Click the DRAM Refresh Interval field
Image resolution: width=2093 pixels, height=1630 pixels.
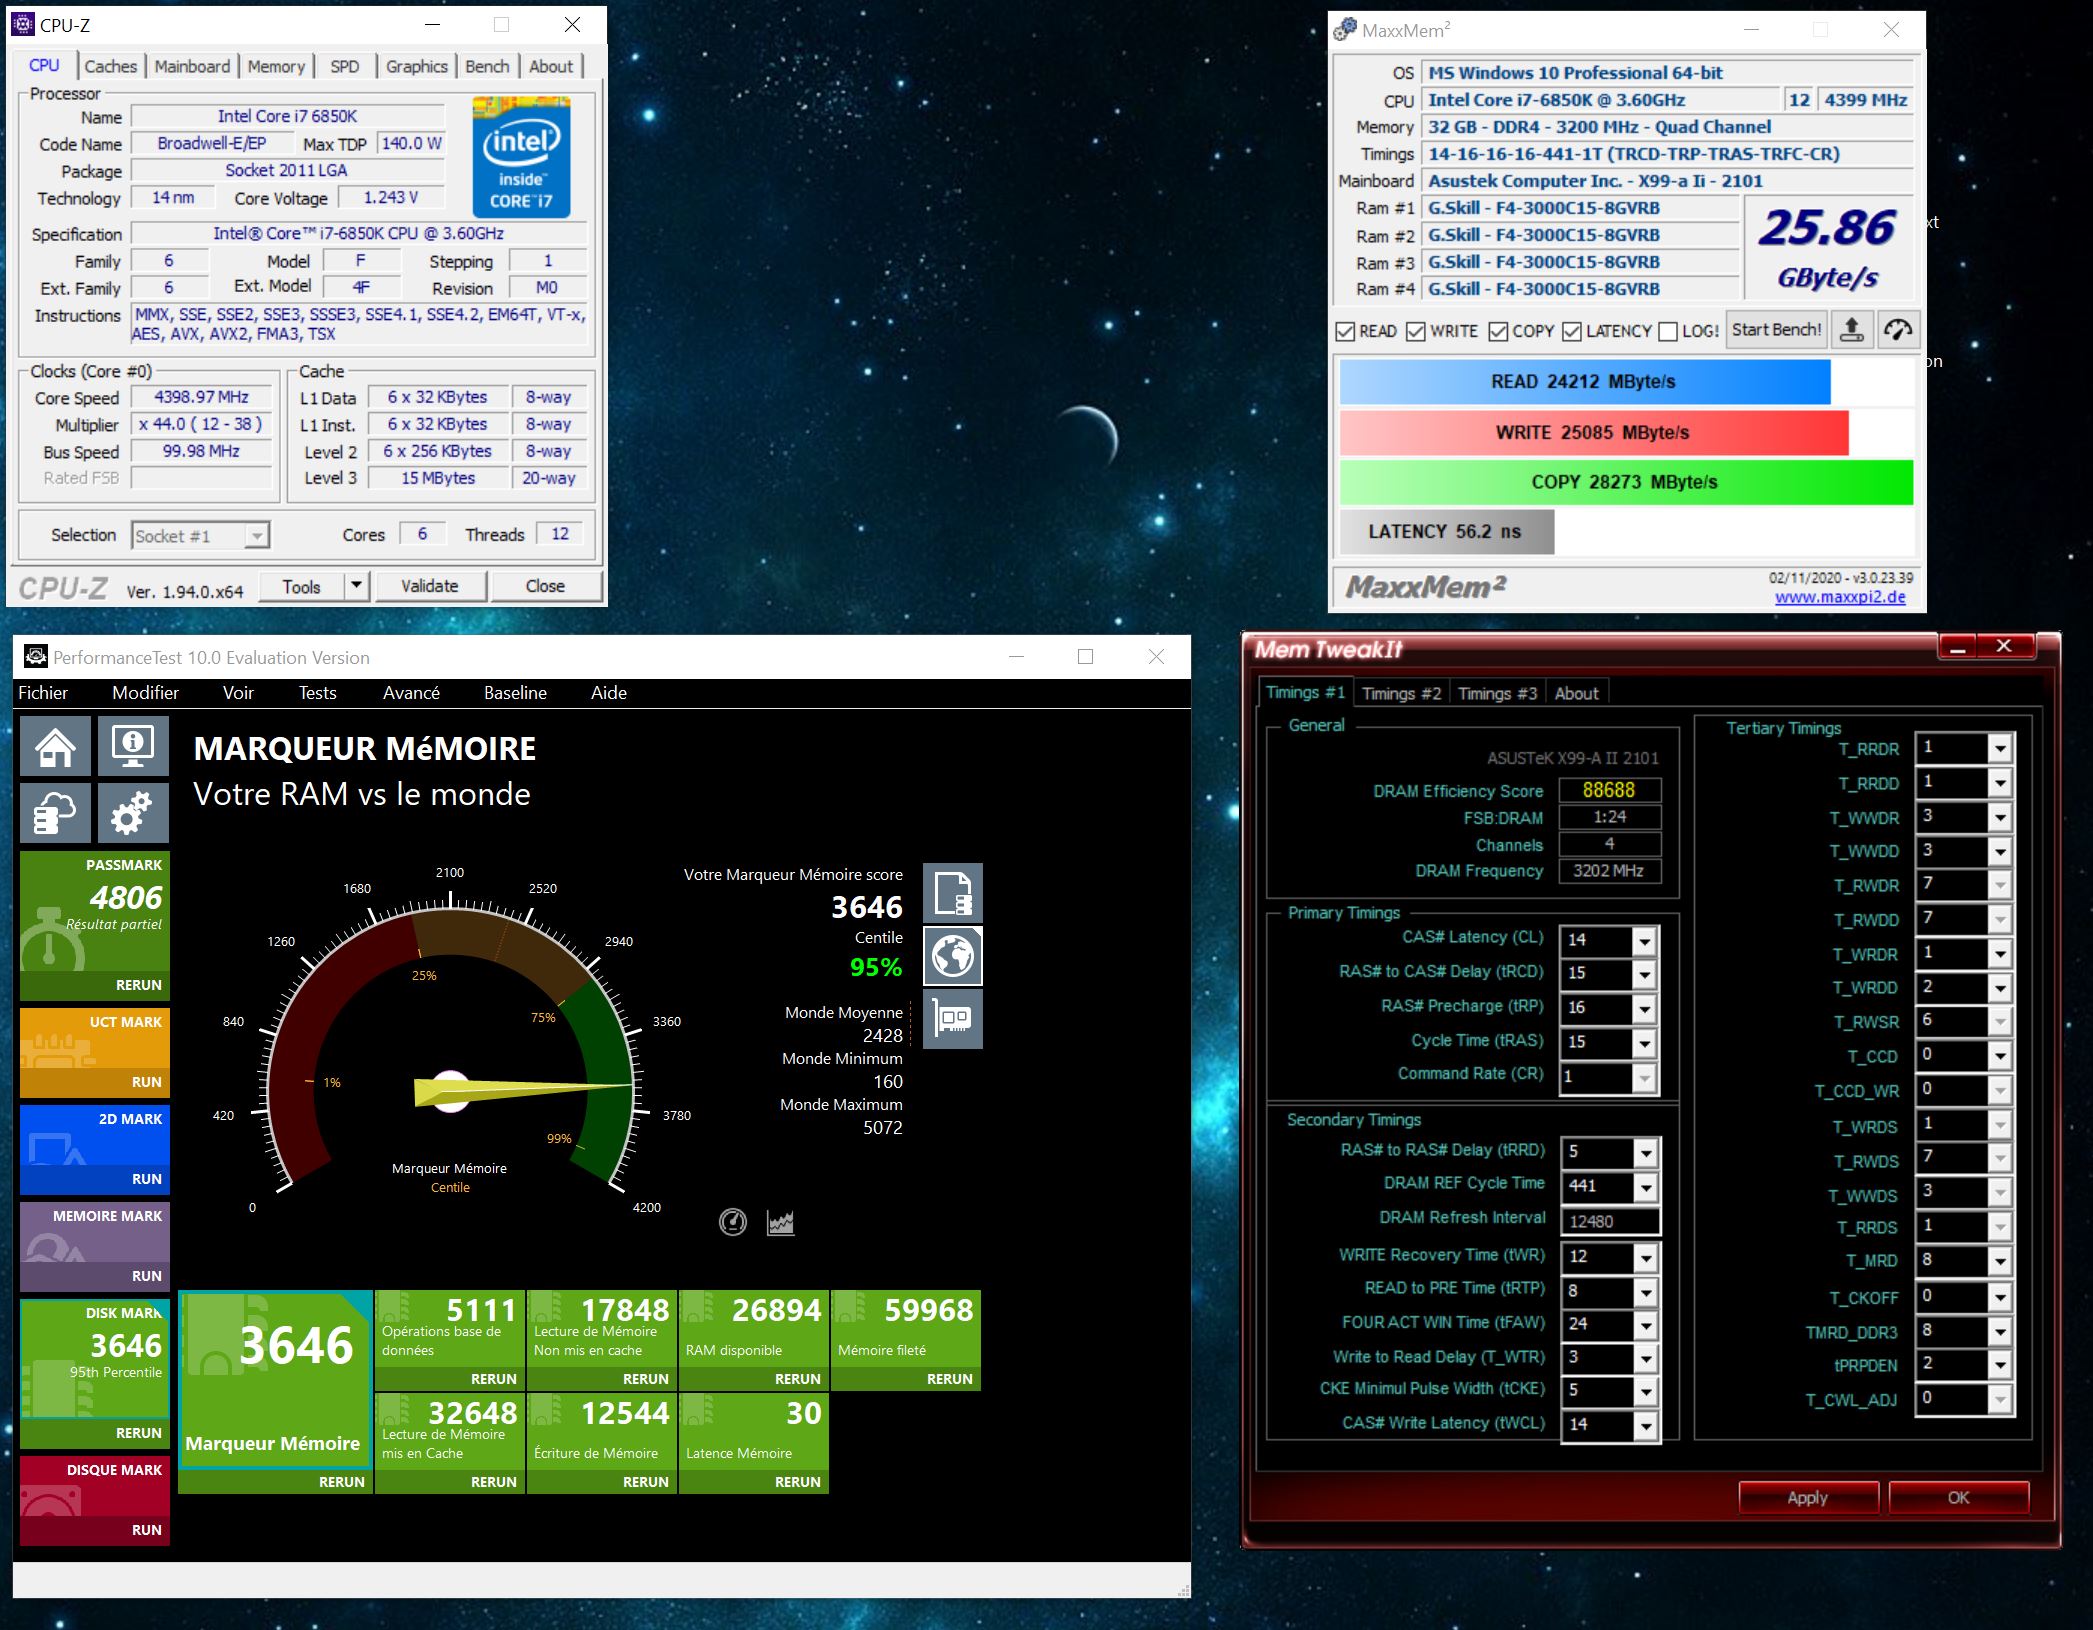click(x=1609, y=1221)
